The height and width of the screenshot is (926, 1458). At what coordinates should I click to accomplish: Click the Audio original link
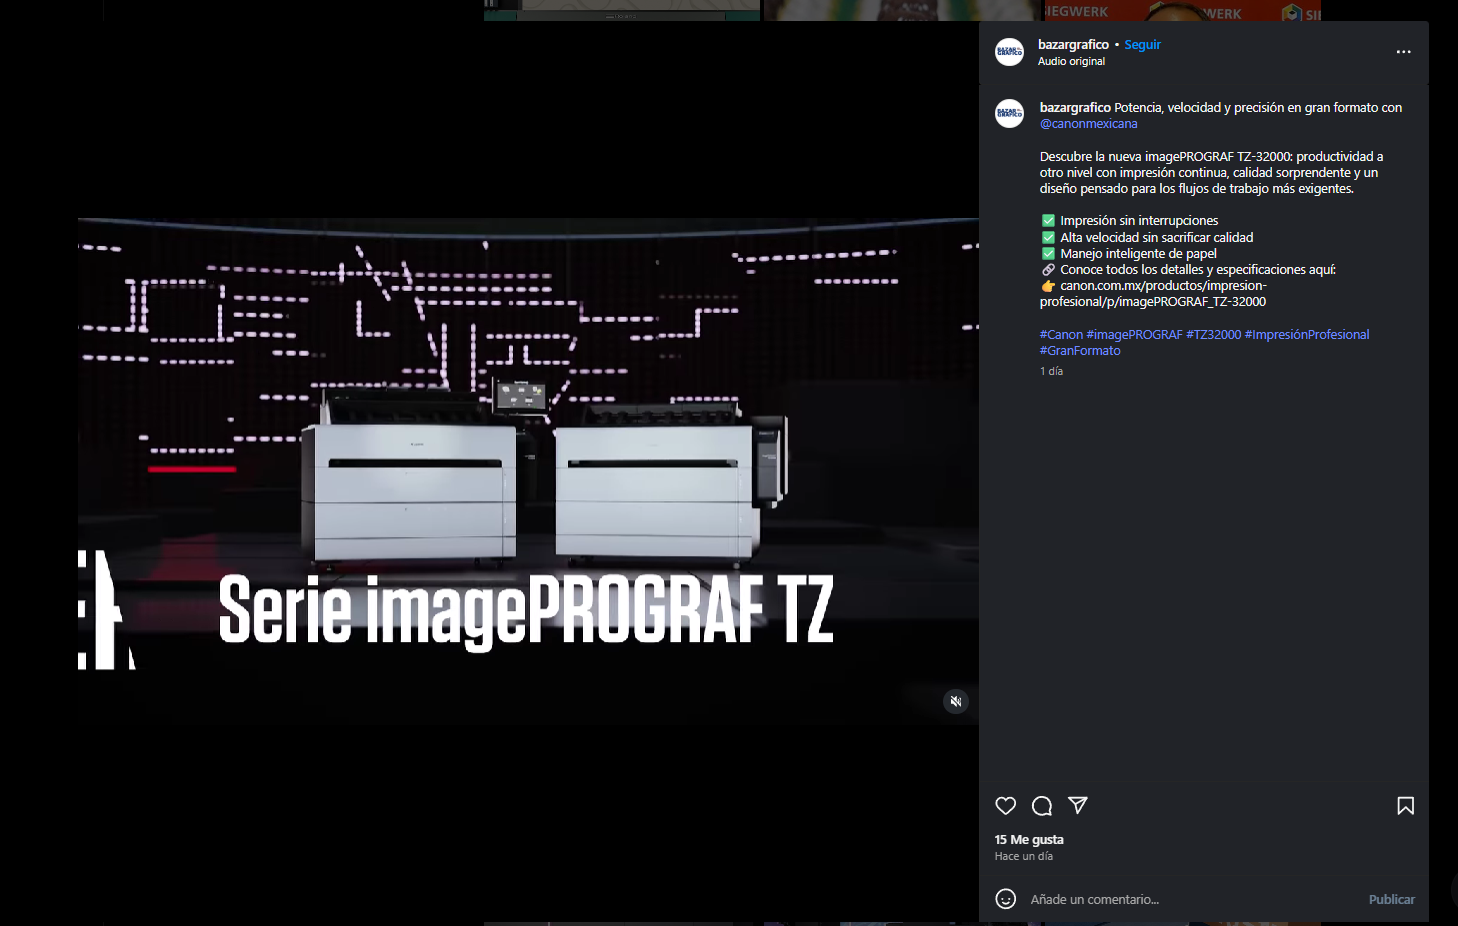1071,62
